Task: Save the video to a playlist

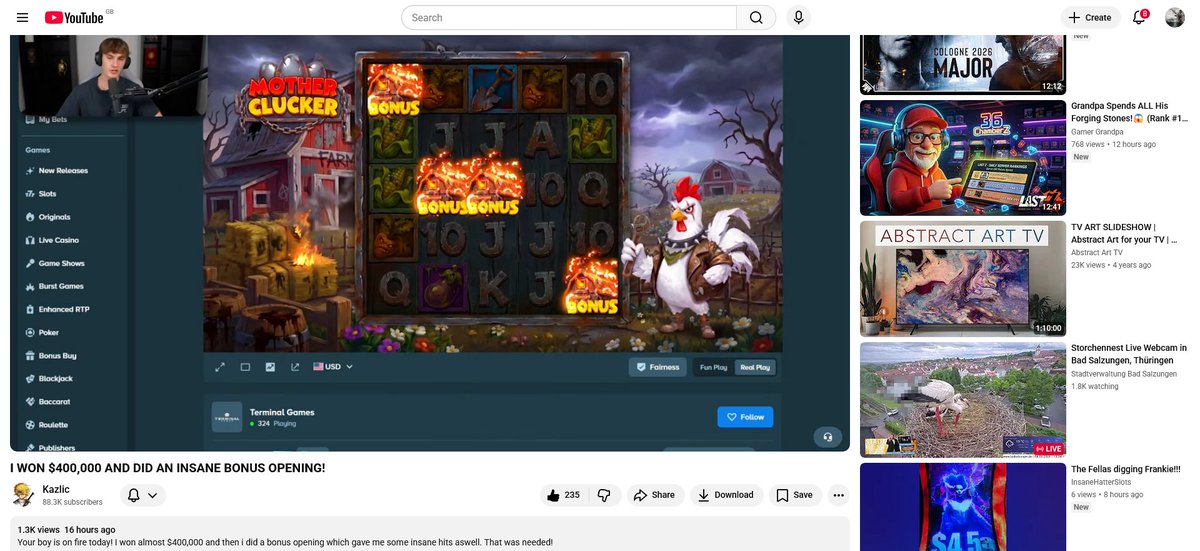Action: click(x=795, y=495)
